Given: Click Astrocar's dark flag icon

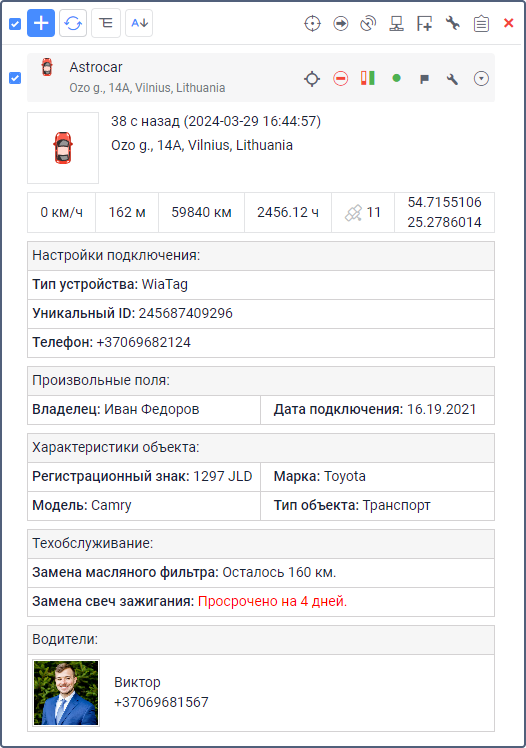Looking at the screenshot, I should tap(424, 79).
